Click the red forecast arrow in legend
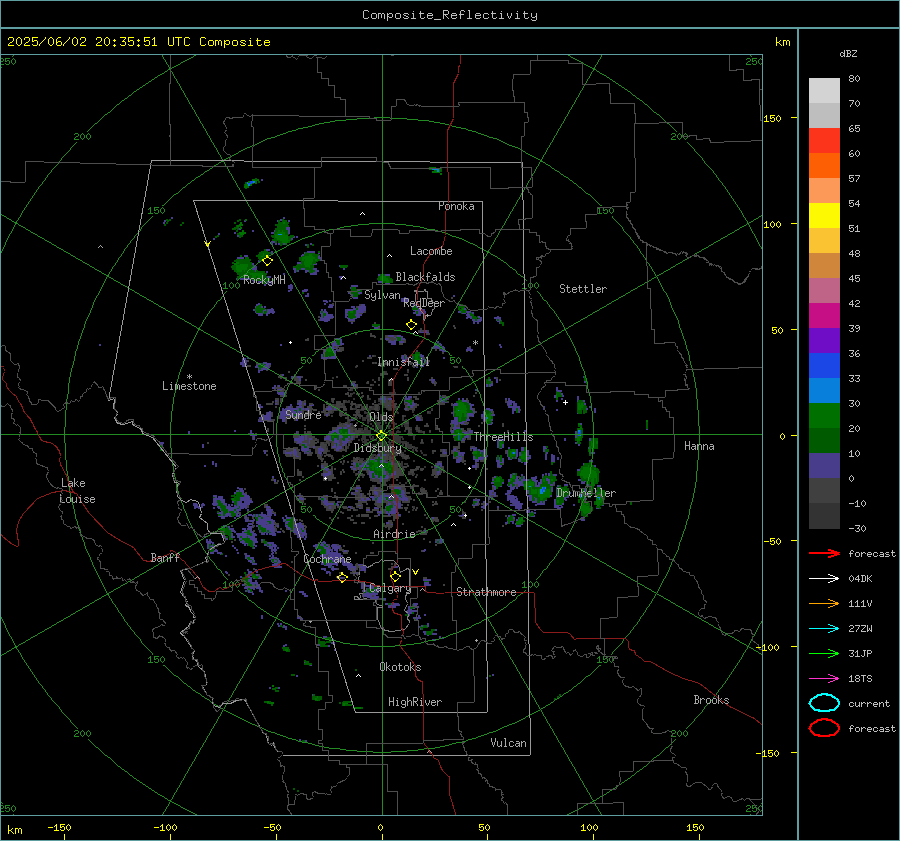900x841 pixels. [824, 553]
